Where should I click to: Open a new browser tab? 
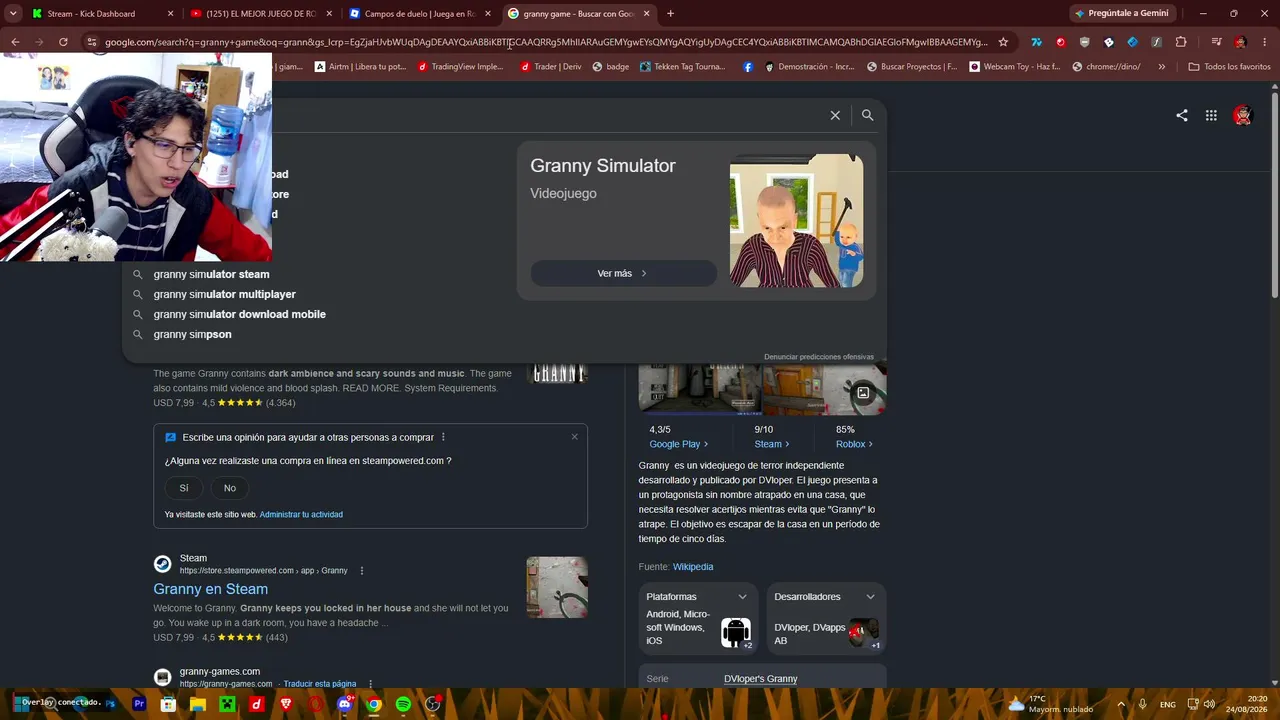coord(670,14)
